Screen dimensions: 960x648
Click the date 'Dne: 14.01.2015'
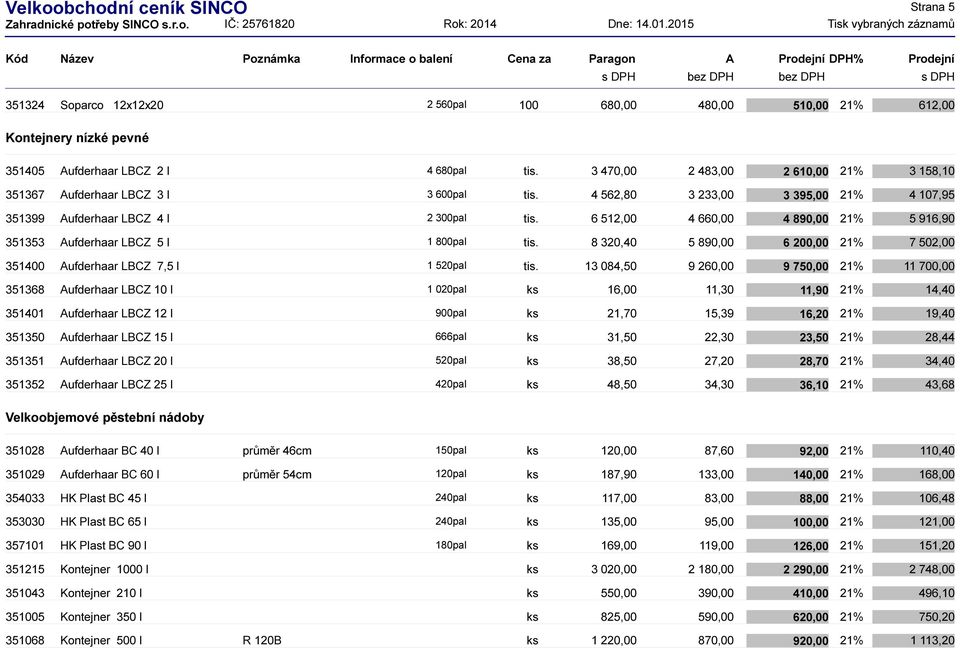[651, 24]
